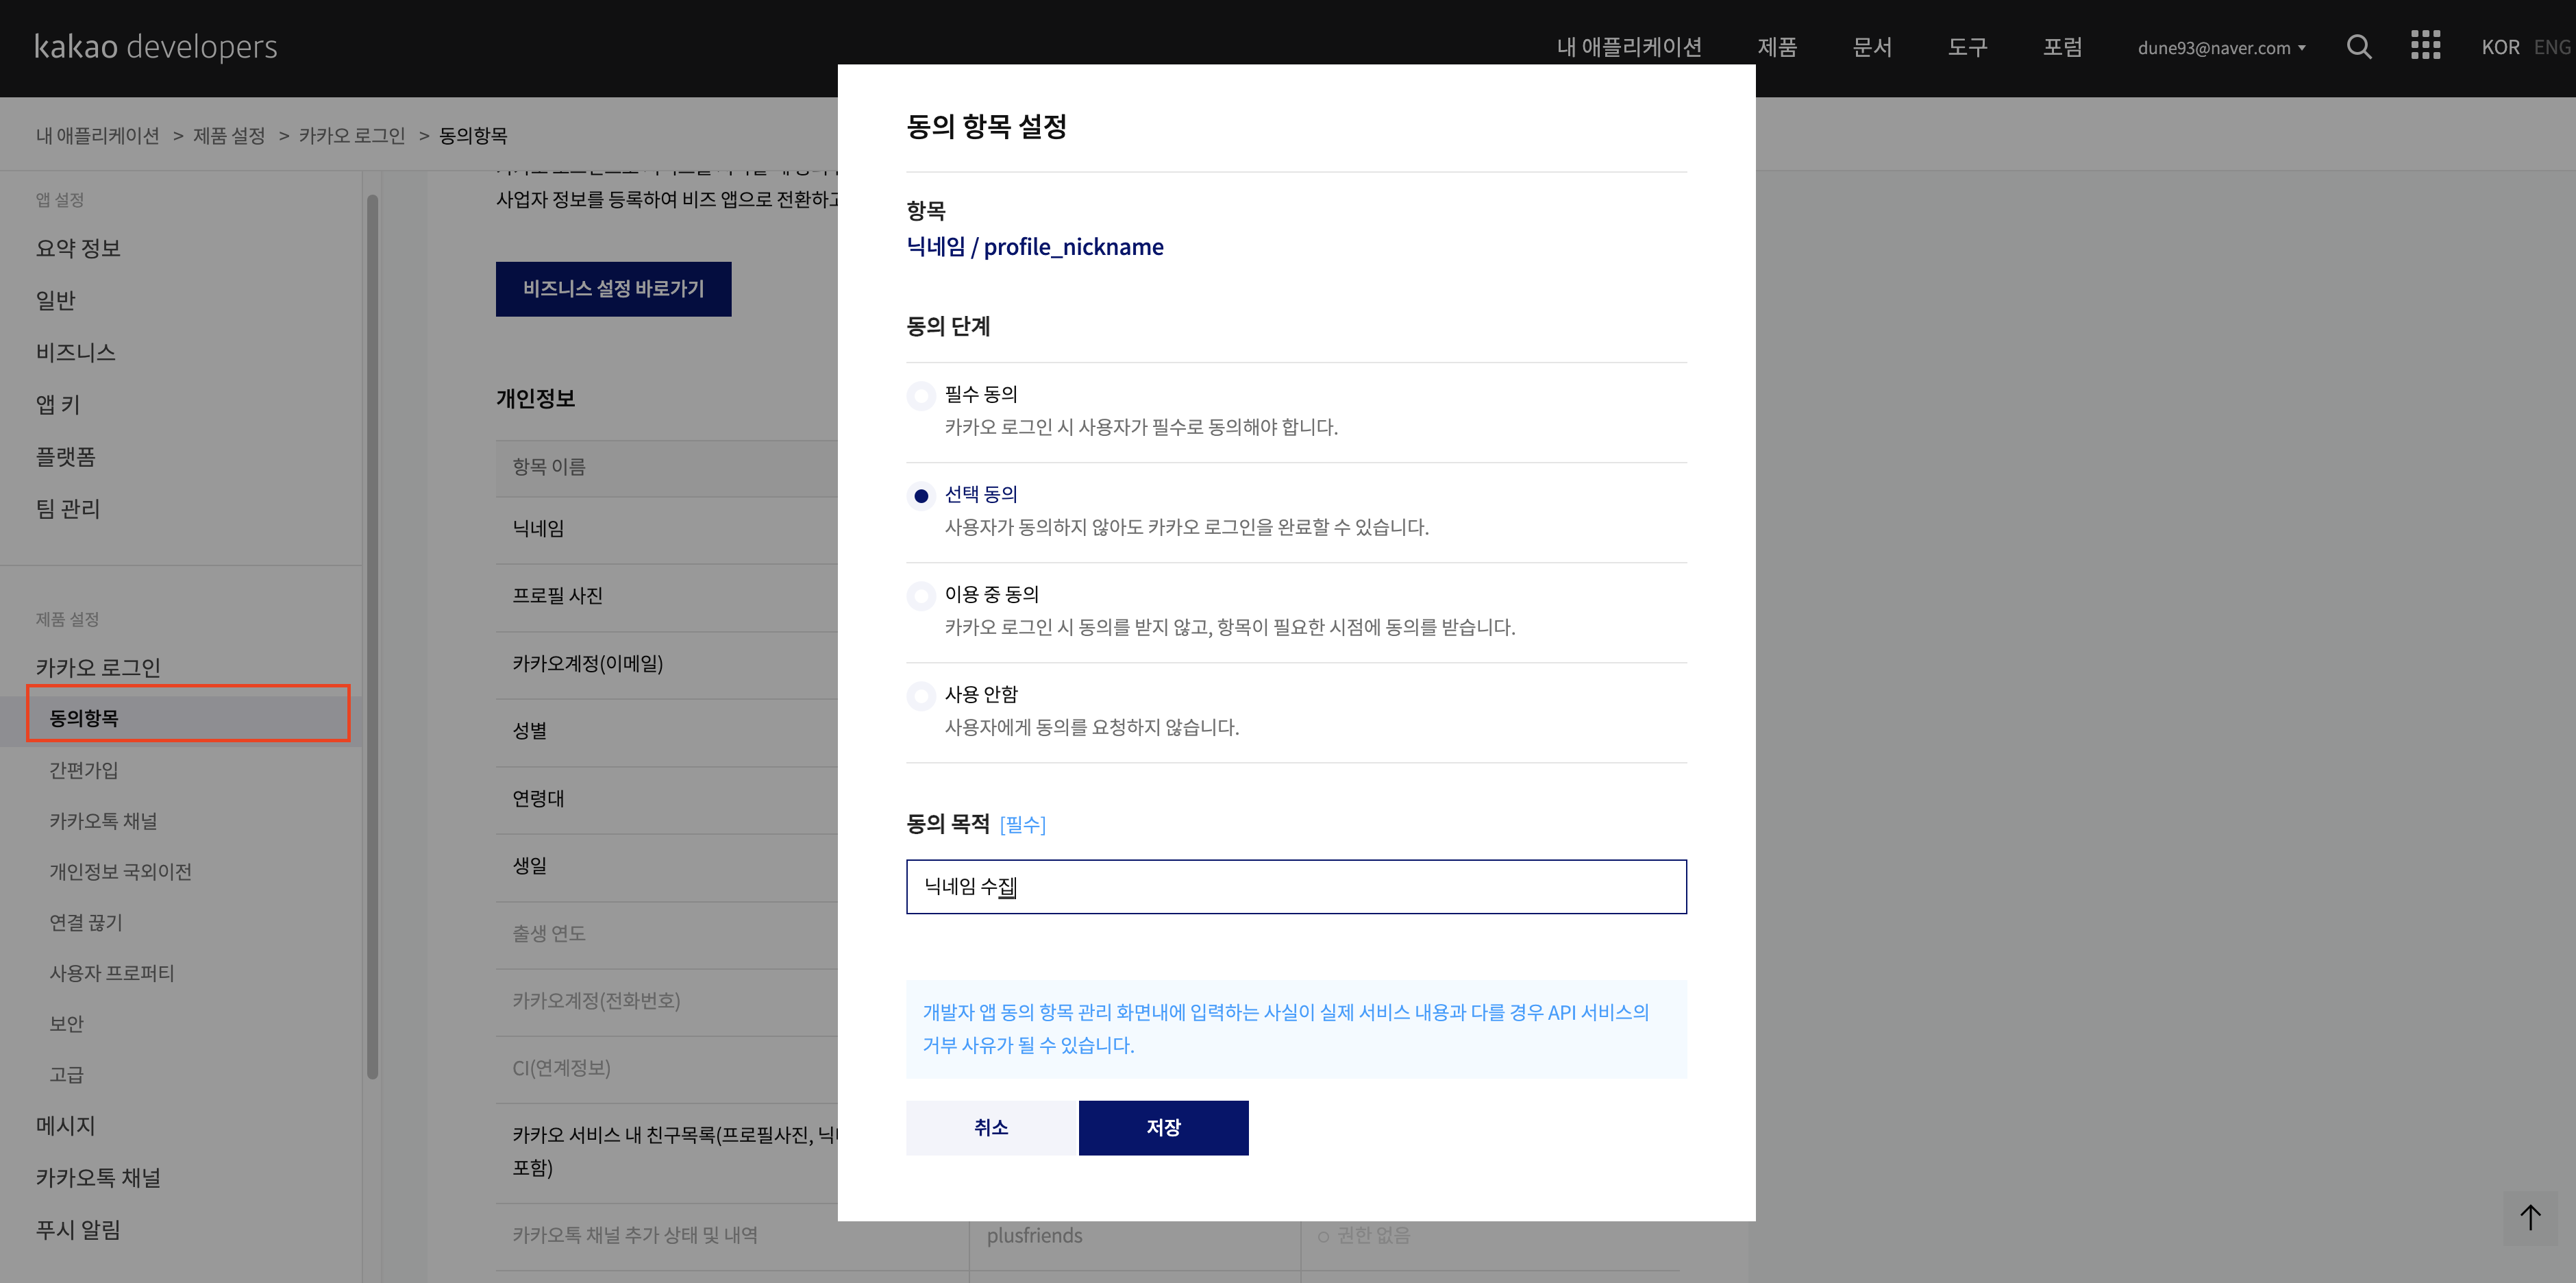The height and width of the screenshot is (1283, 2576).
Task: Open 팀 관리 in the sidebar
Action: pos(68,508)
